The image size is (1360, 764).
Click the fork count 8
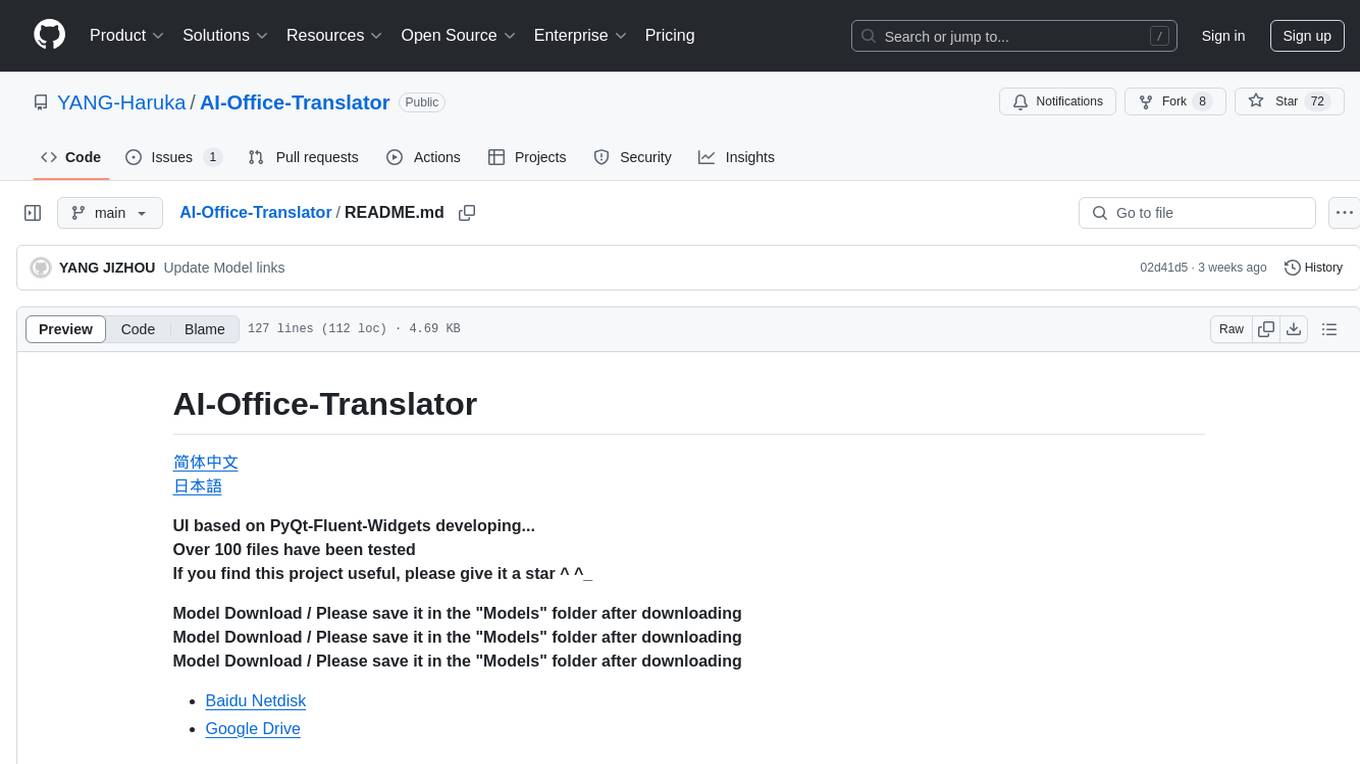[1202, 101]
